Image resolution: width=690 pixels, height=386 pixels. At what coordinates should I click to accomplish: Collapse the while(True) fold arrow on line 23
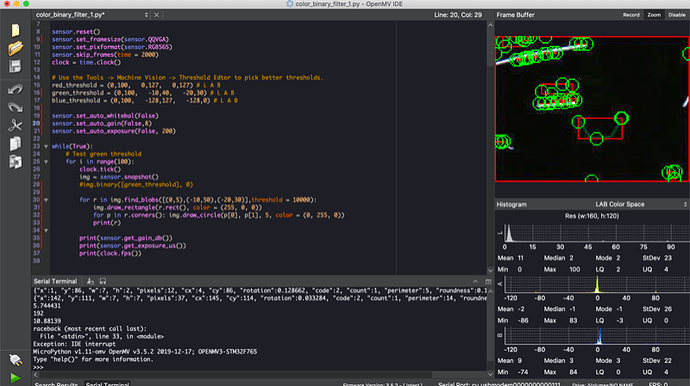(46, 147)
